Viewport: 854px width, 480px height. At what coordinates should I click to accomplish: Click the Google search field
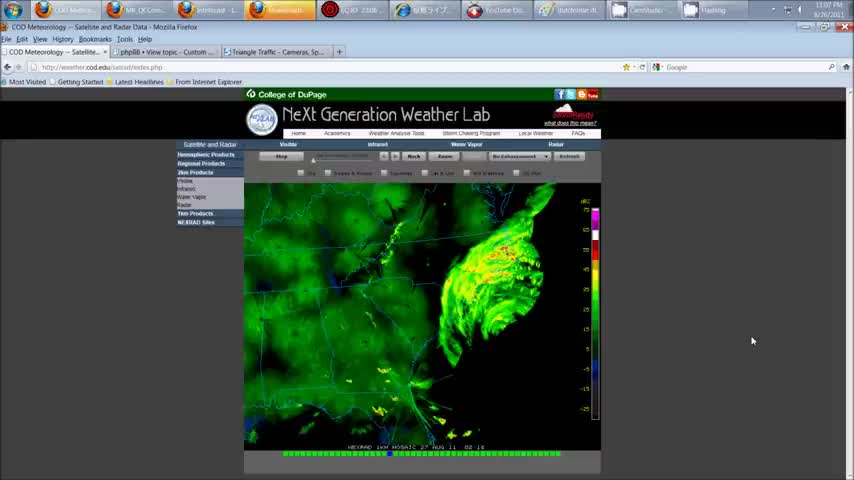[x=745, y=67]
